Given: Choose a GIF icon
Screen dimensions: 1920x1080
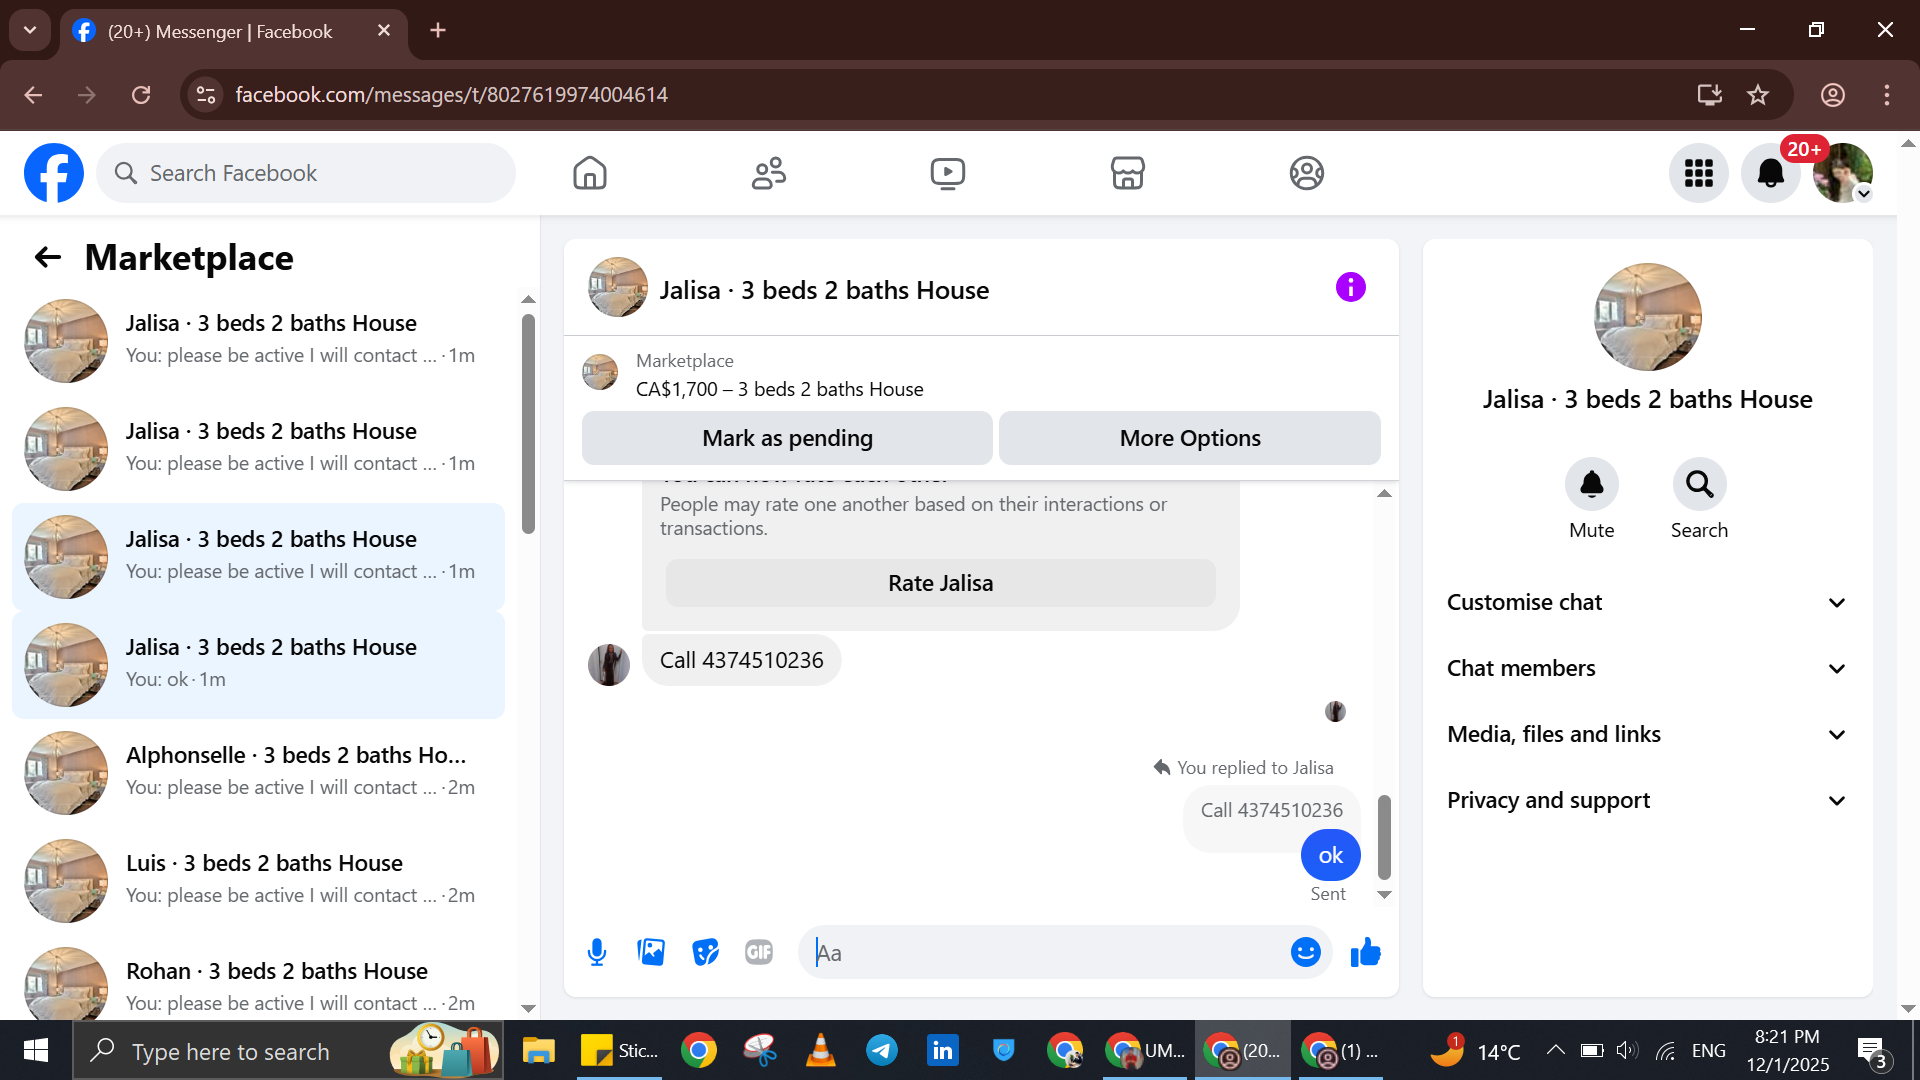Looking at the screenshot, I should pos(759,953).
